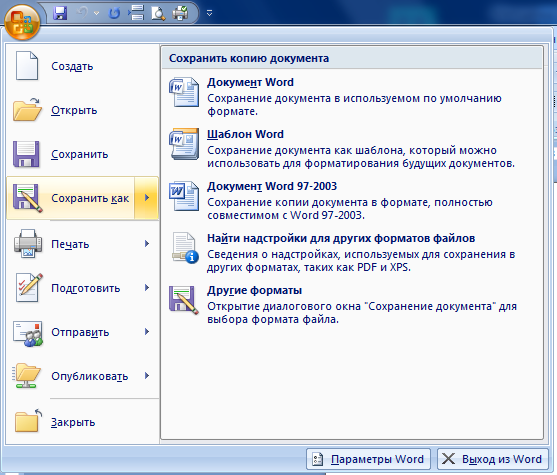557x475 pixels.
Task: Expand the Отправить submenu arrow
Action: pyautogui.click(x=147, y=331)
